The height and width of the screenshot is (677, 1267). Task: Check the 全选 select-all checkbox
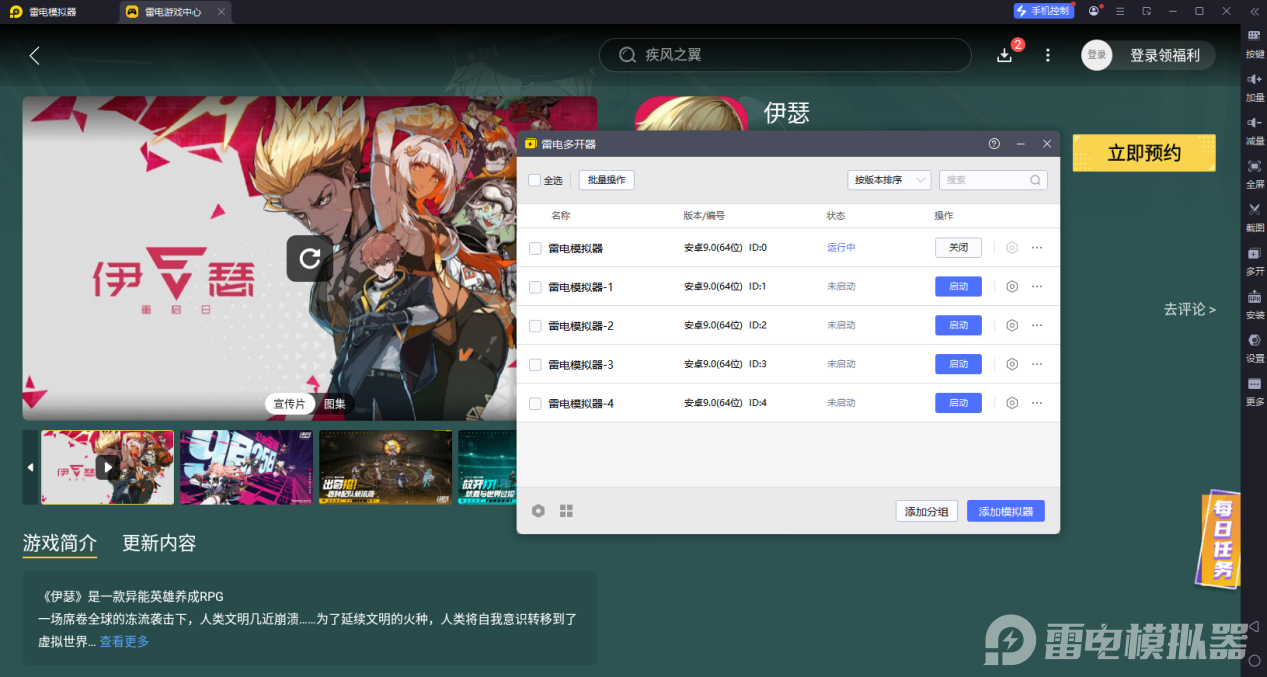click(x=534, y=180)
